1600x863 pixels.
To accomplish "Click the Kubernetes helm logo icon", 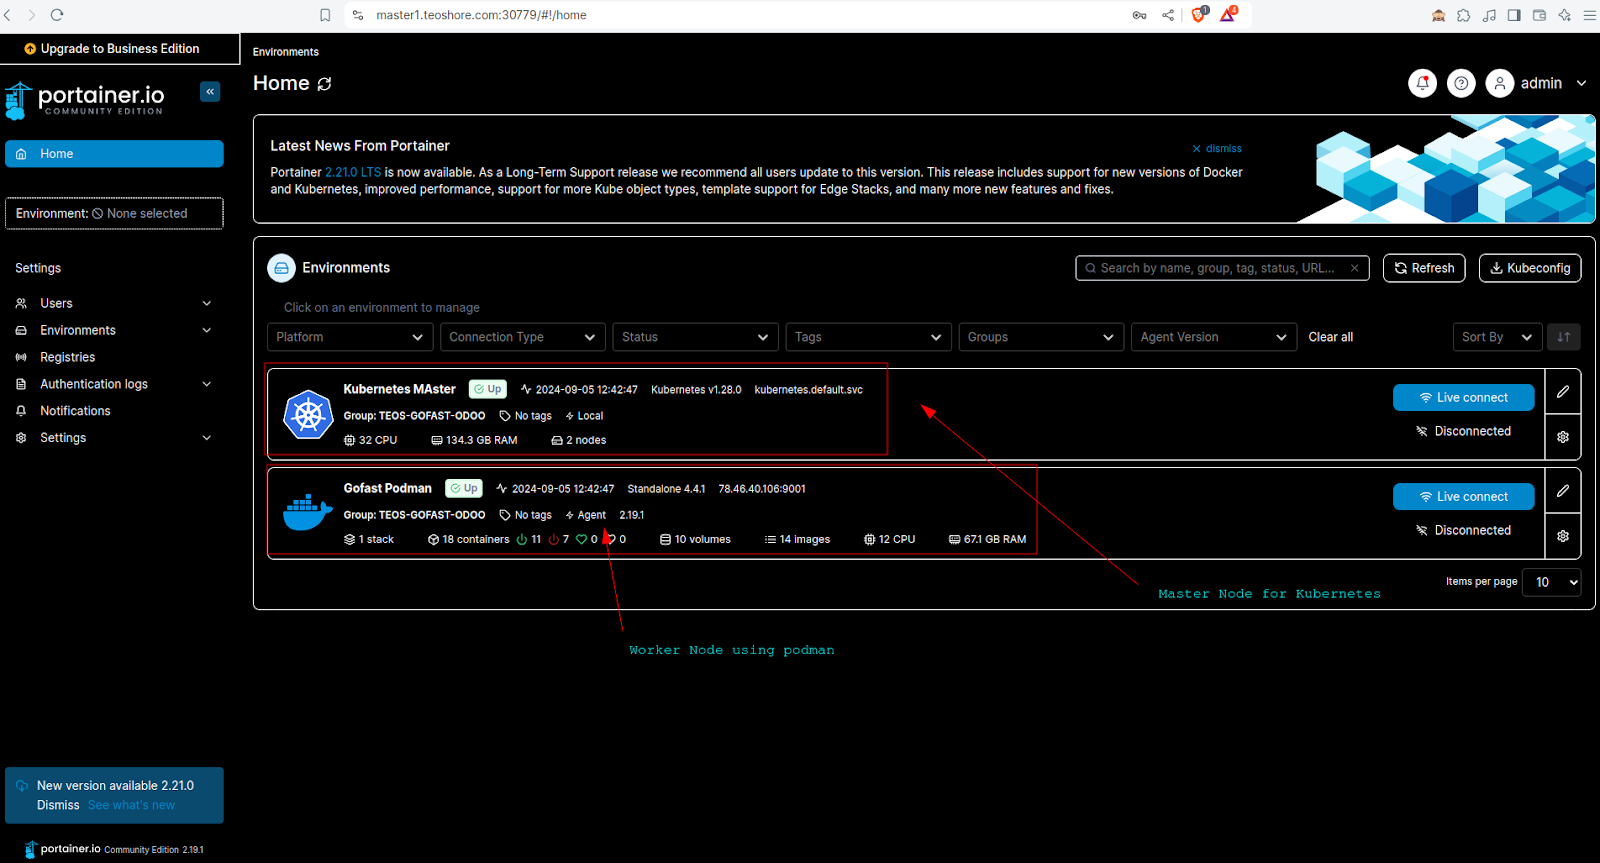I will (x=308, y=414).
